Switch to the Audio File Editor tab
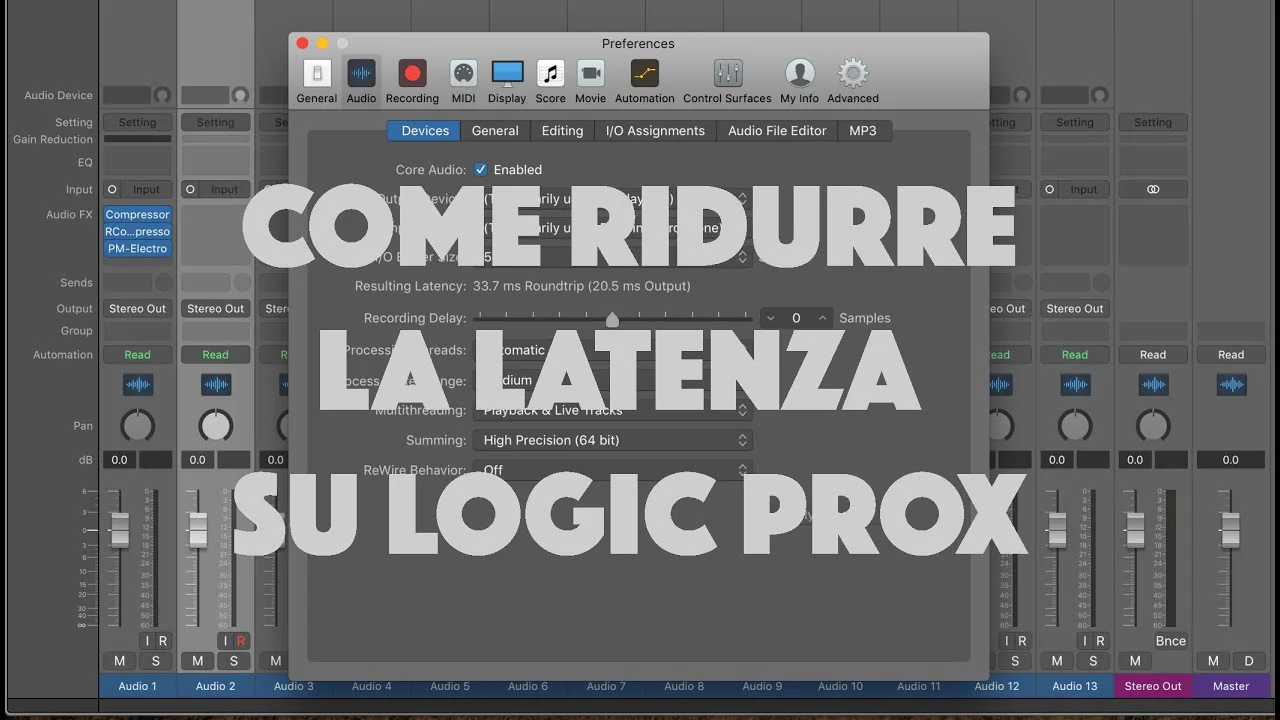Screen dimensions: 1280x720 point(777,131)
